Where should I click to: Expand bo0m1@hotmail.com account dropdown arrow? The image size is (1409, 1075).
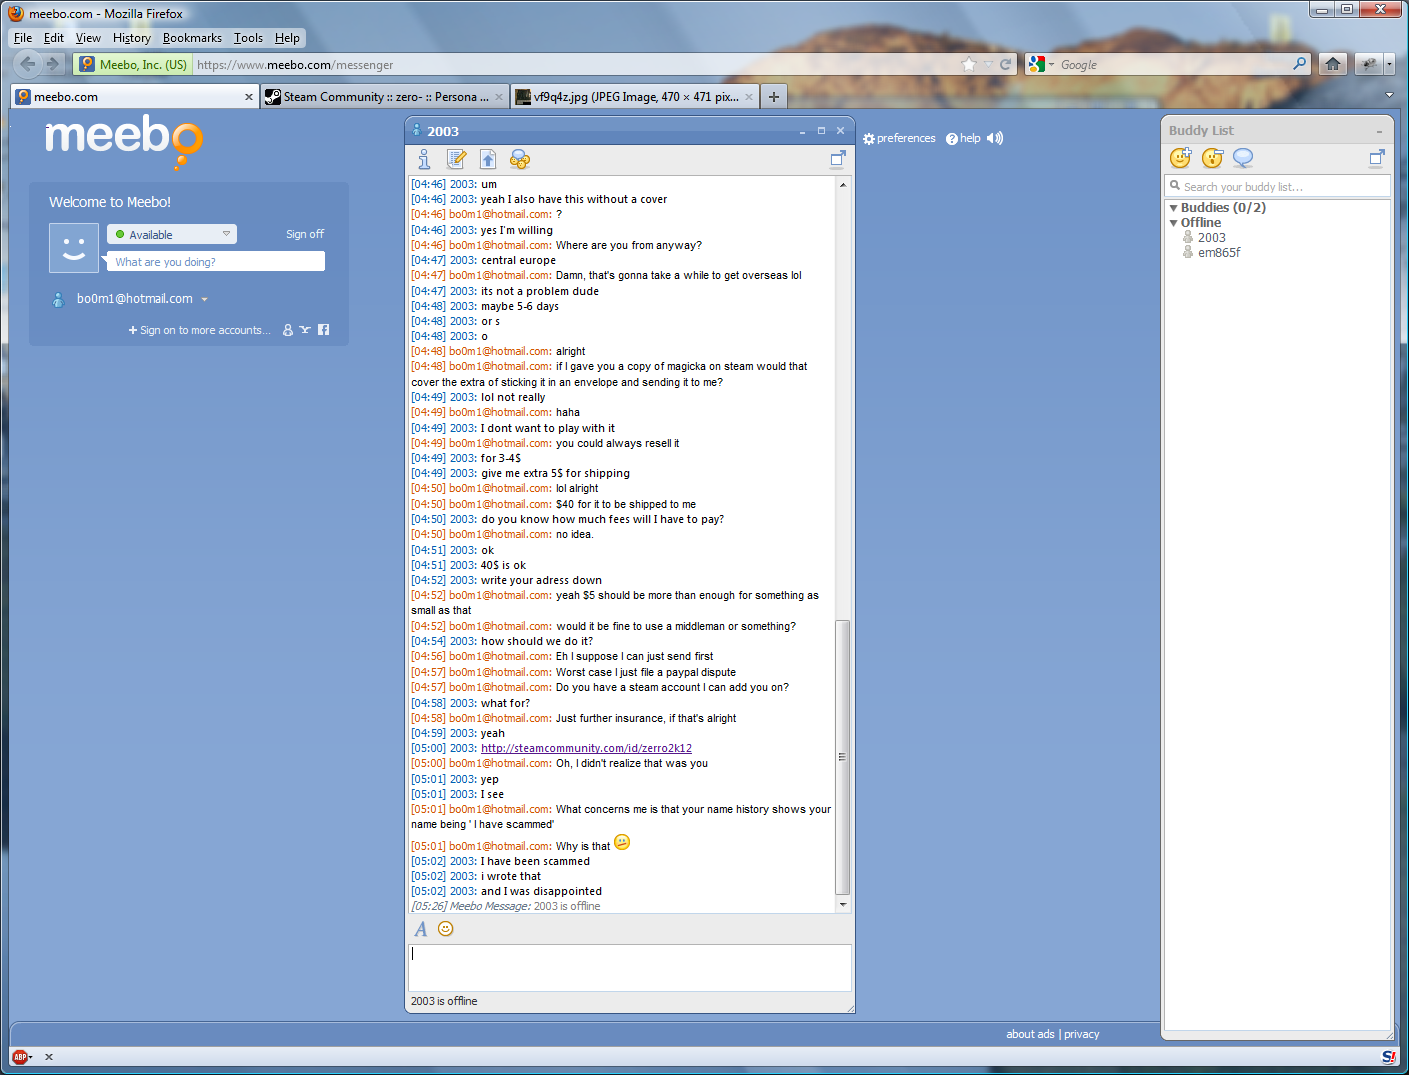click(204, 299)
